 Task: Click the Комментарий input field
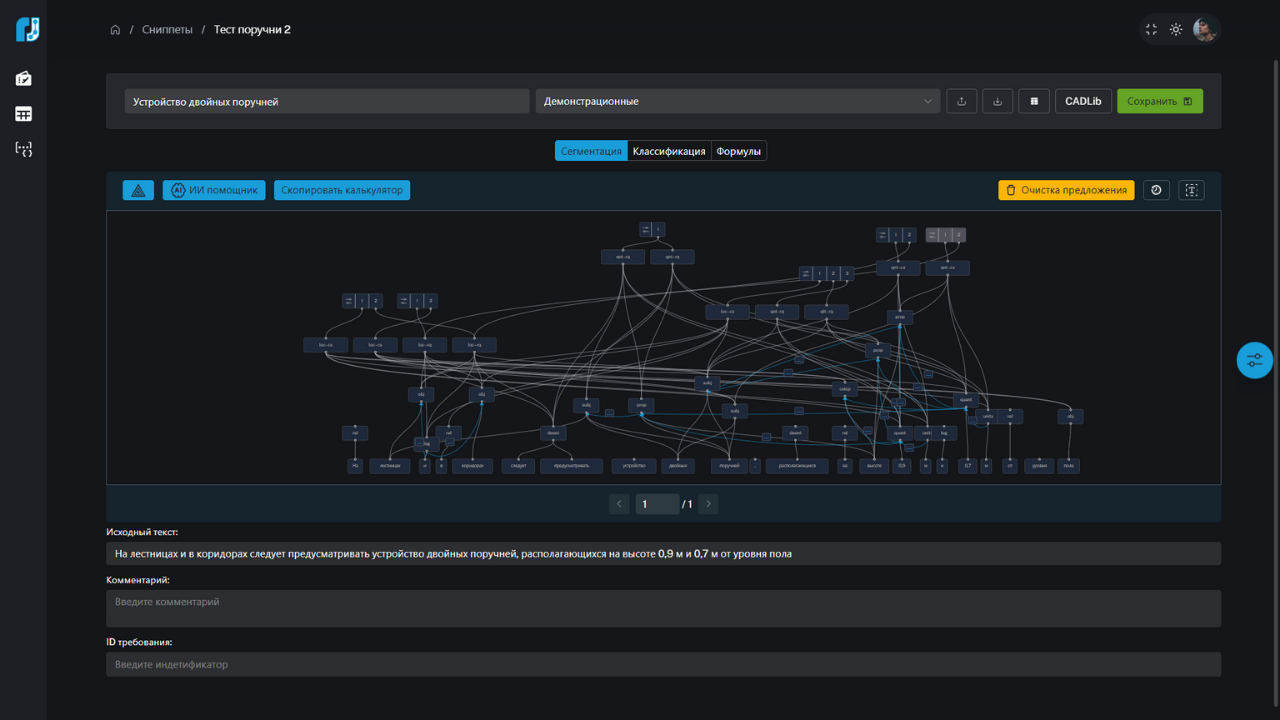click(663, 608)
